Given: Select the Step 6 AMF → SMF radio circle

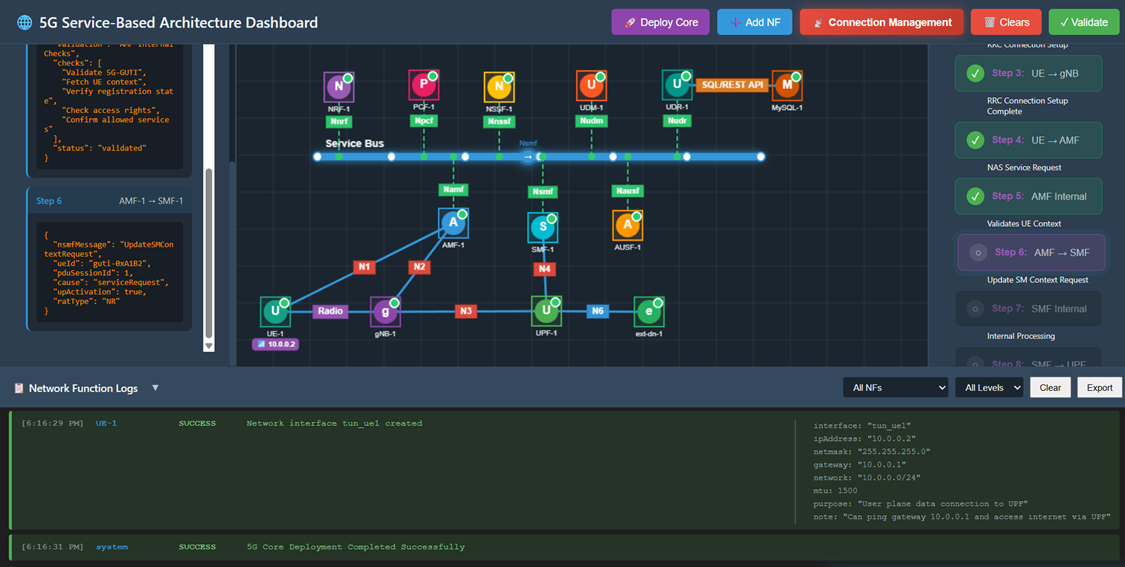Looking at the screenshot, I should point(976,253).
